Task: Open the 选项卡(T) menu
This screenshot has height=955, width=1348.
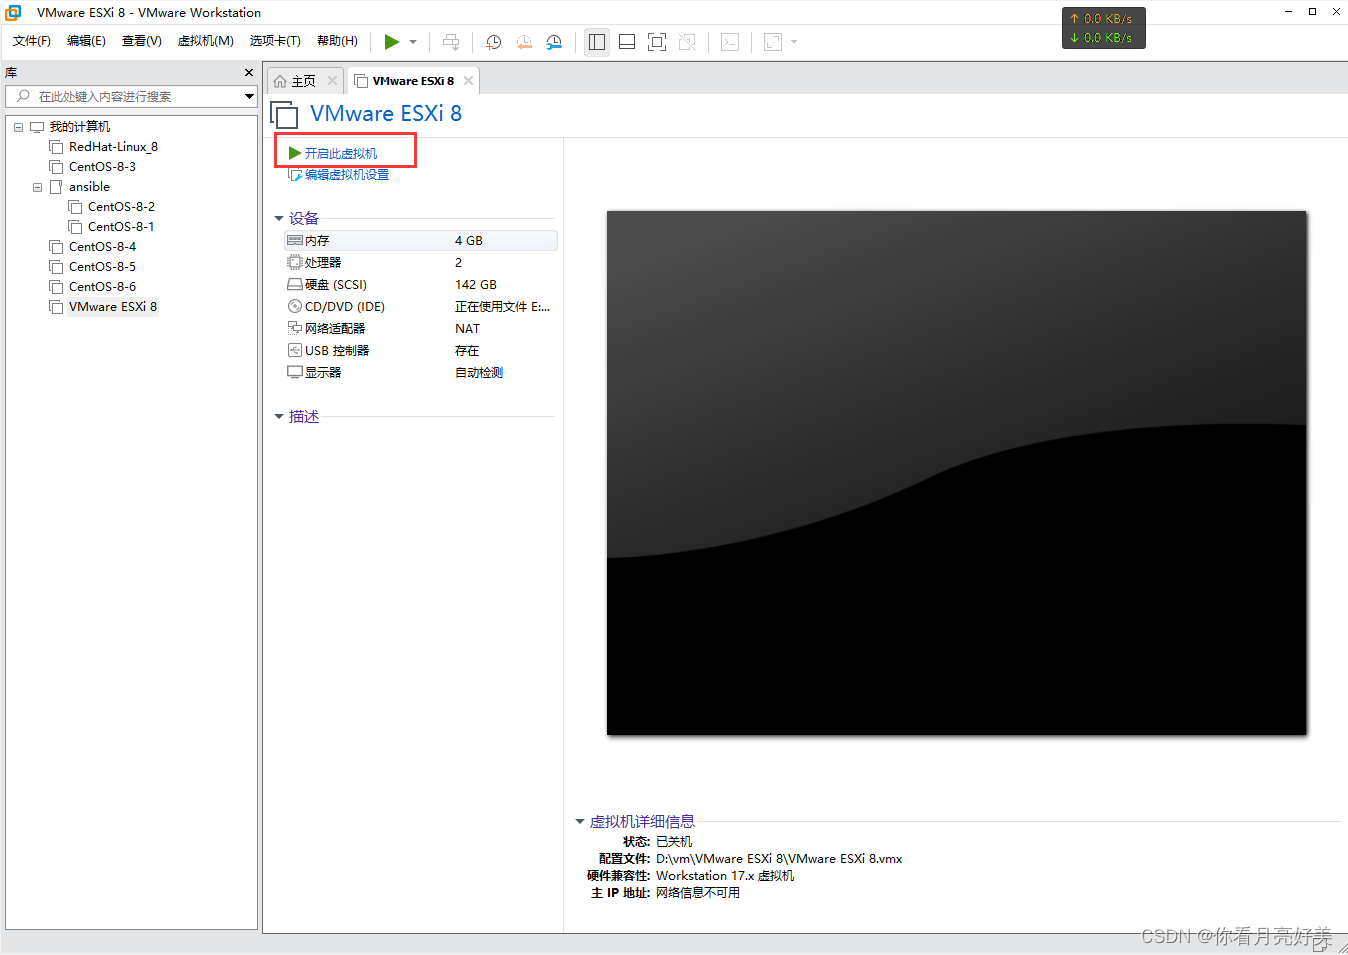Action: coord(275,41)
